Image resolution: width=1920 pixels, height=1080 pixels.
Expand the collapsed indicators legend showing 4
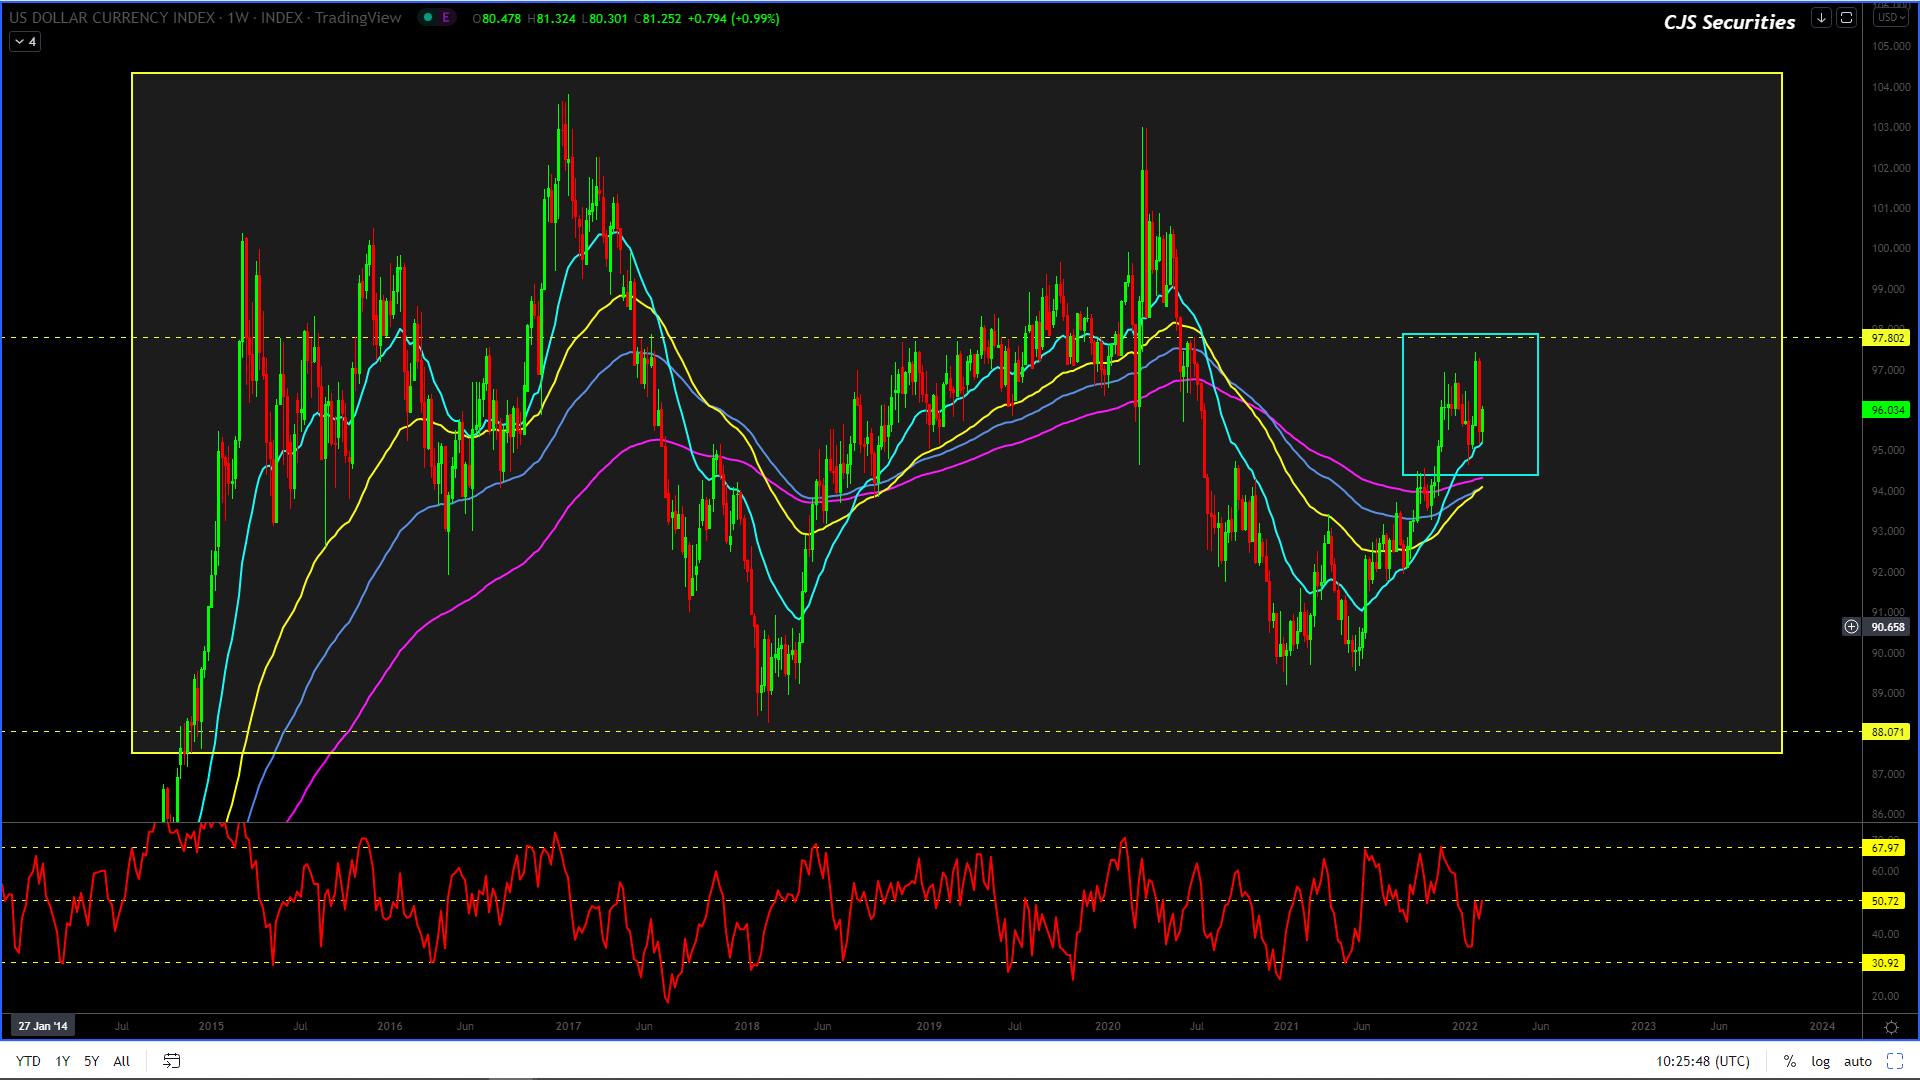(x=25, y=42)
